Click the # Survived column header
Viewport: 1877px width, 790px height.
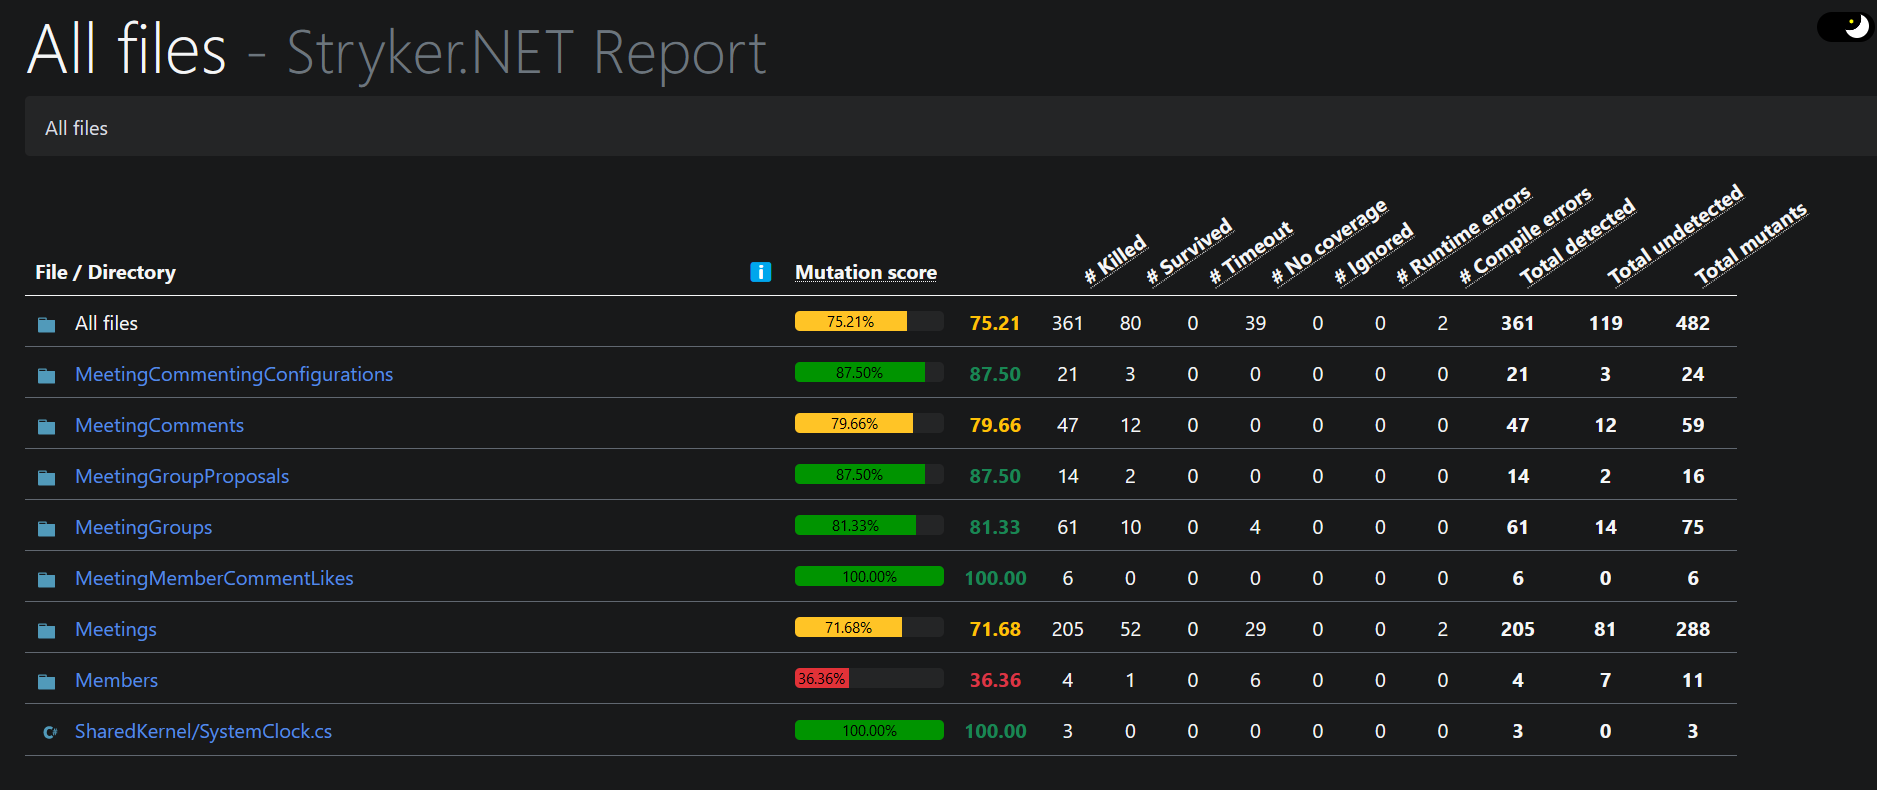(x=1190, y=251)
